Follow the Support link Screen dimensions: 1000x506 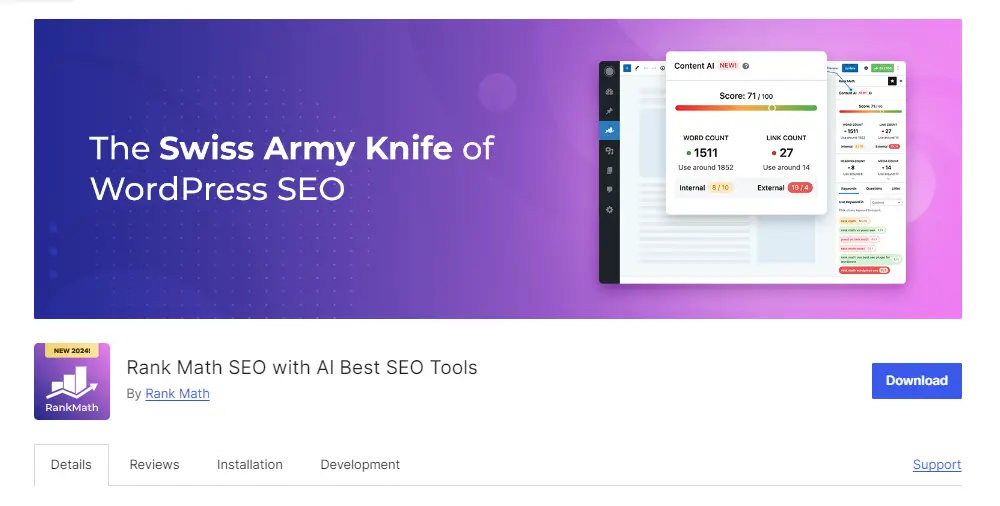coord(937,465)
